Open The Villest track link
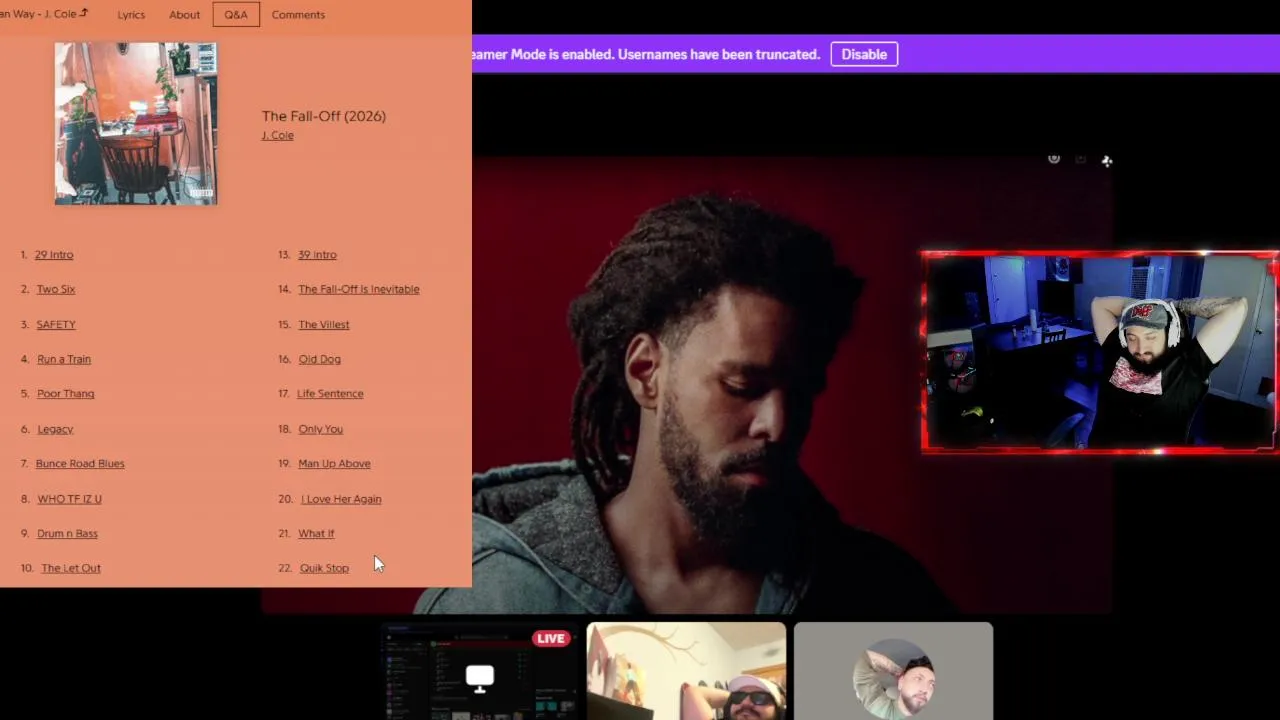1280x720 pixels. point(324,324)
